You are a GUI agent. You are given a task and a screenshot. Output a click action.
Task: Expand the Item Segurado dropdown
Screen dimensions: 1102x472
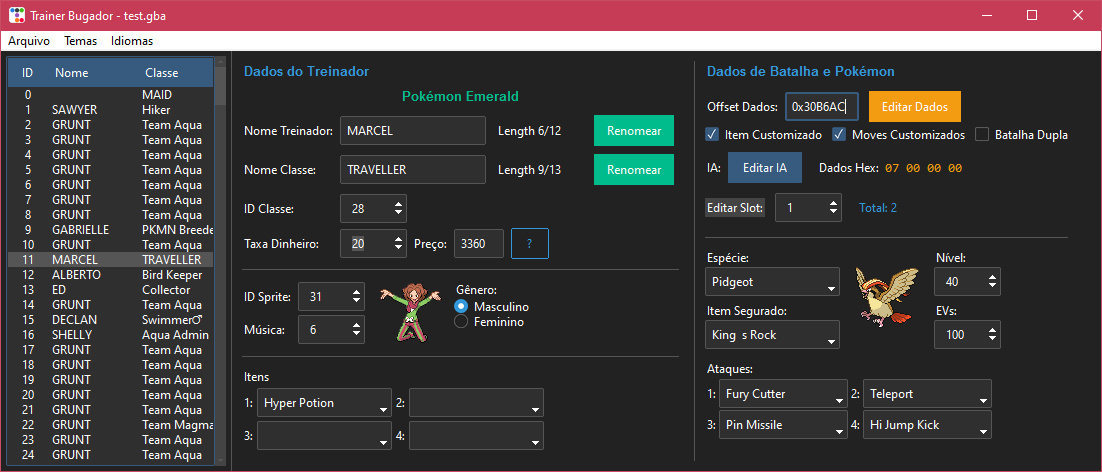[772, 335]
